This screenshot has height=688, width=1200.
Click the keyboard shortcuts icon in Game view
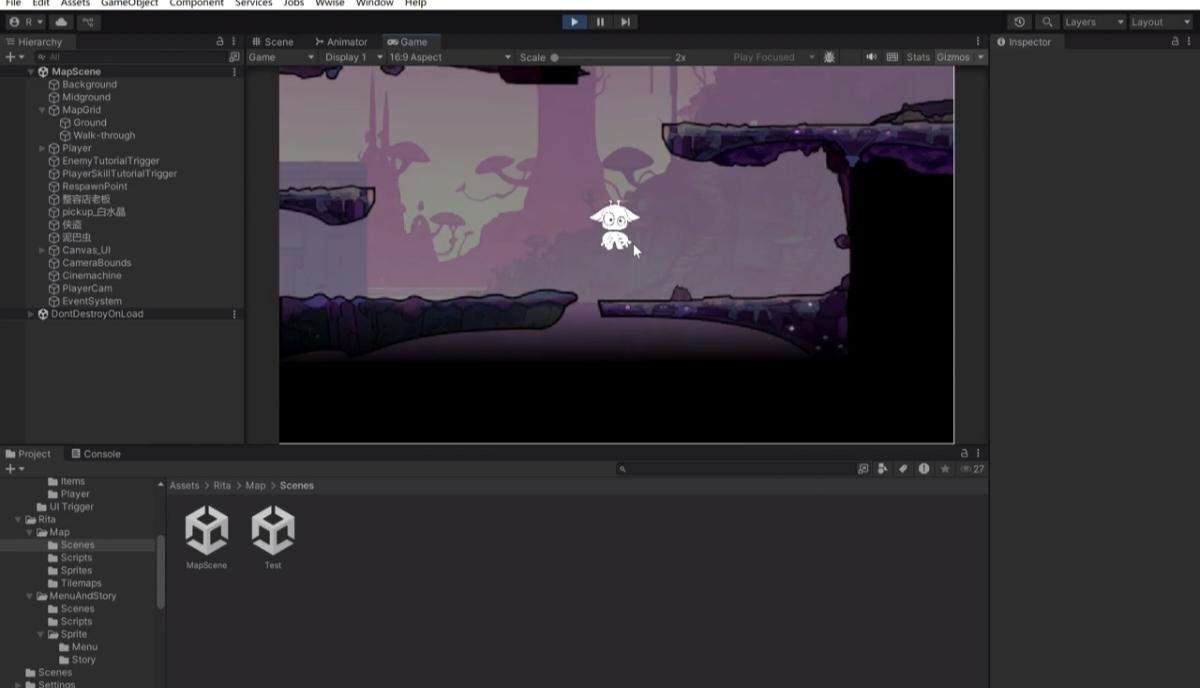point(892,58)
